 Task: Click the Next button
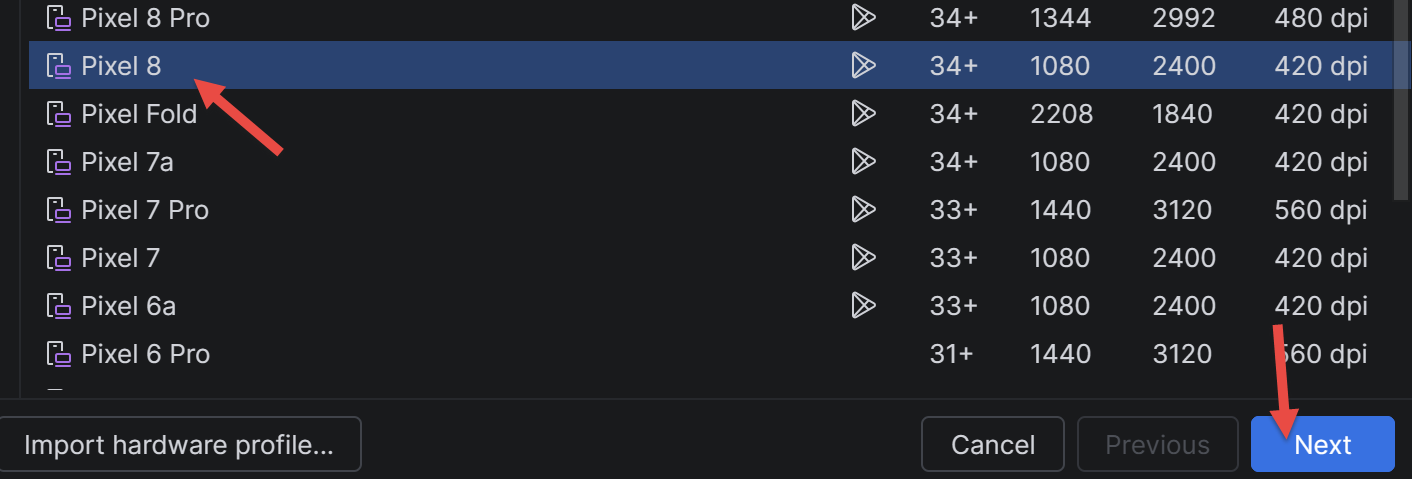(1322, 444)
